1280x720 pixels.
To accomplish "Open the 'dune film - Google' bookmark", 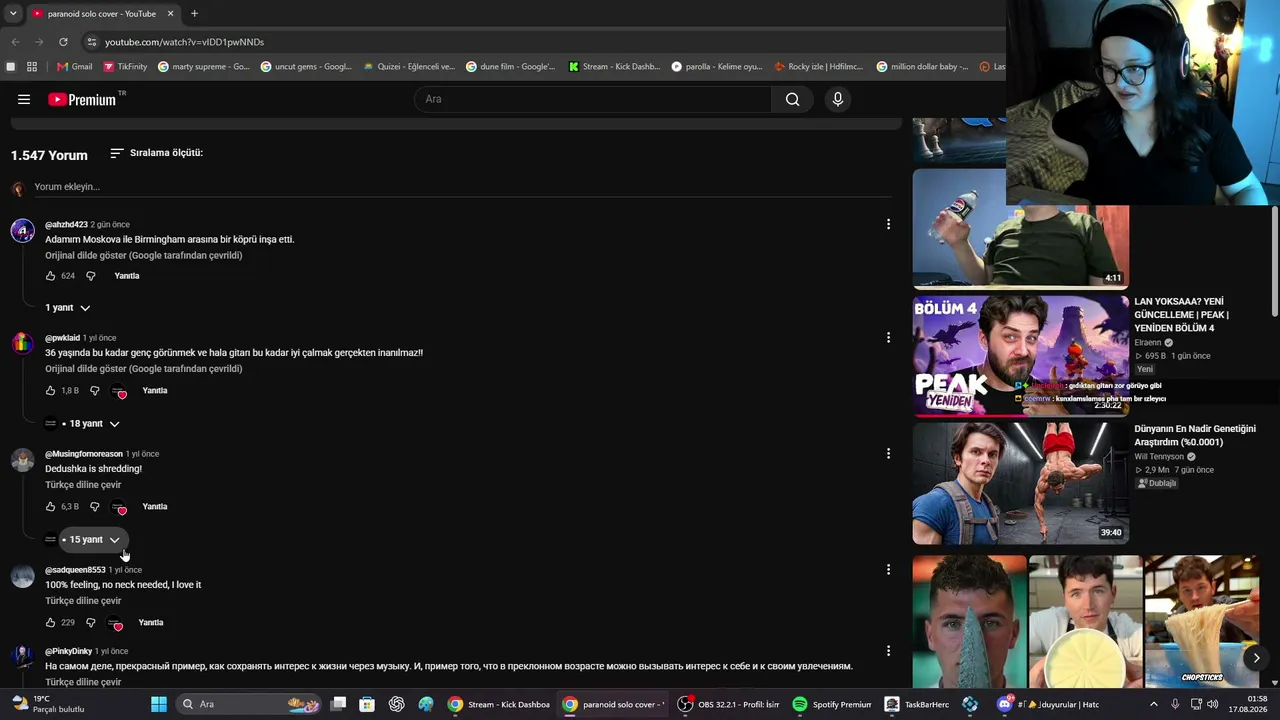I will [x=511, y=67].
